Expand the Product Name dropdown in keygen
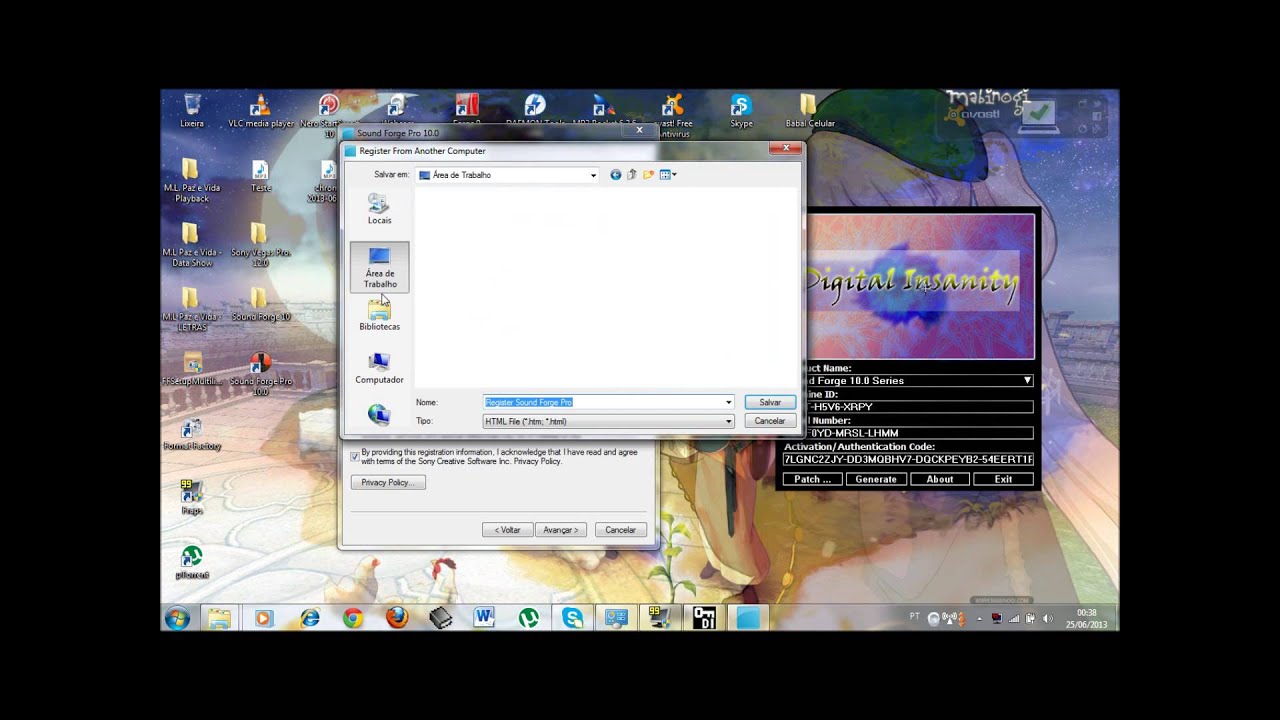 tap(1027, 381)
